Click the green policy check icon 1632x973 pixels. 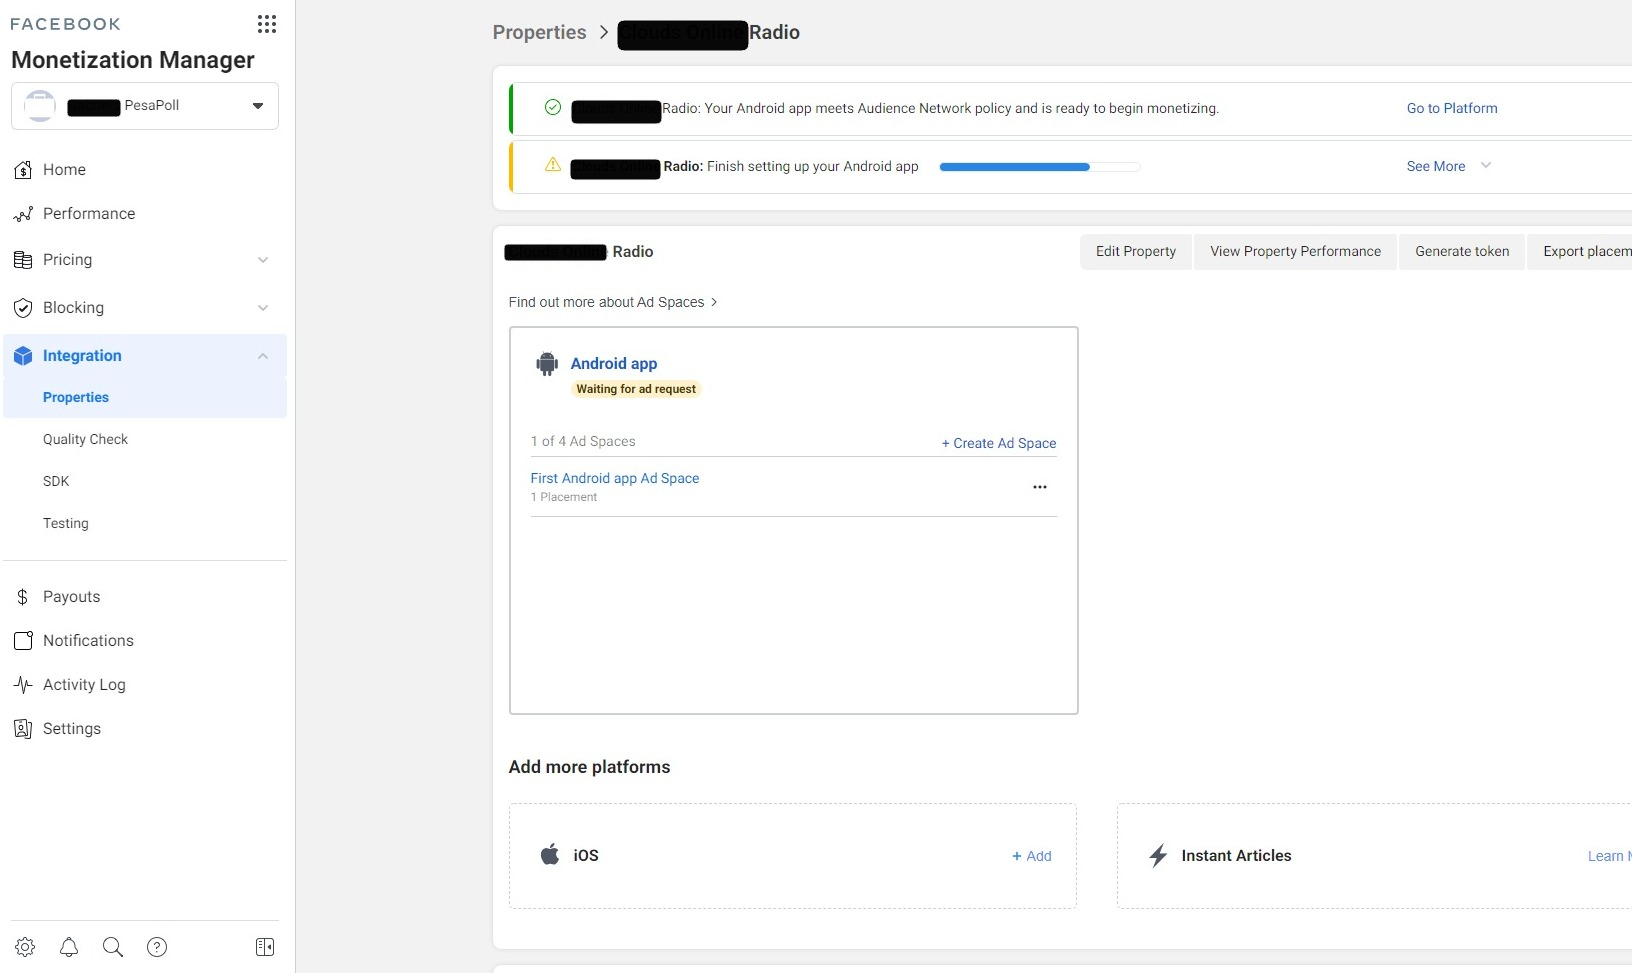point(553,107)
